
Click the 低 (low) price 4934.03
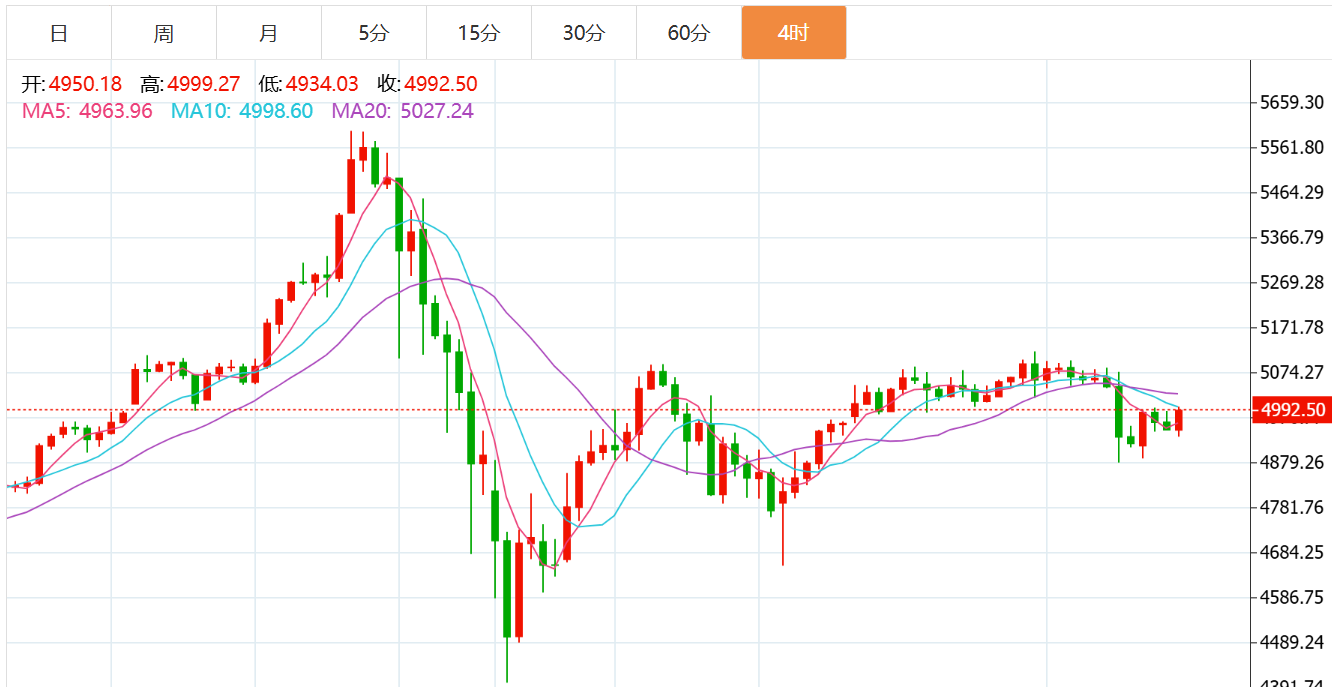[322, 84]
